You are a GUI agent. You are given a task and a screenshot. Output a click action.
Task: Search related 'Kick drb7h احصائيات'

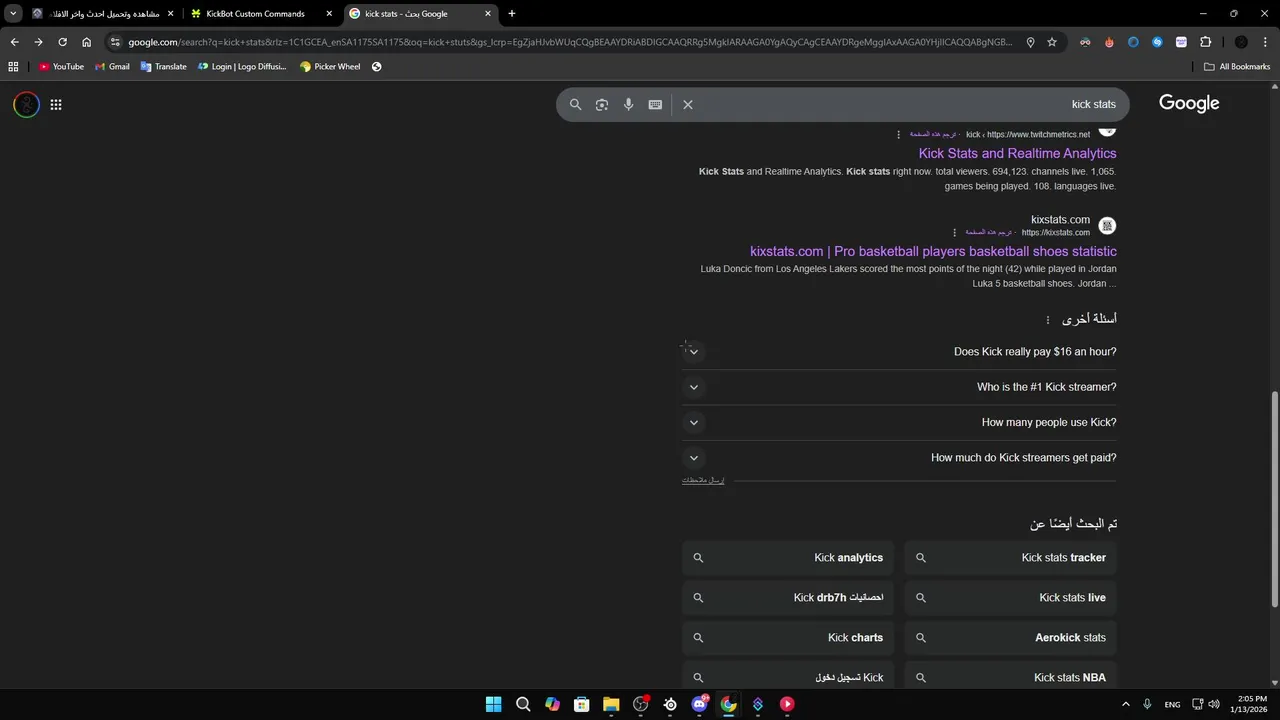click(788, 598)
